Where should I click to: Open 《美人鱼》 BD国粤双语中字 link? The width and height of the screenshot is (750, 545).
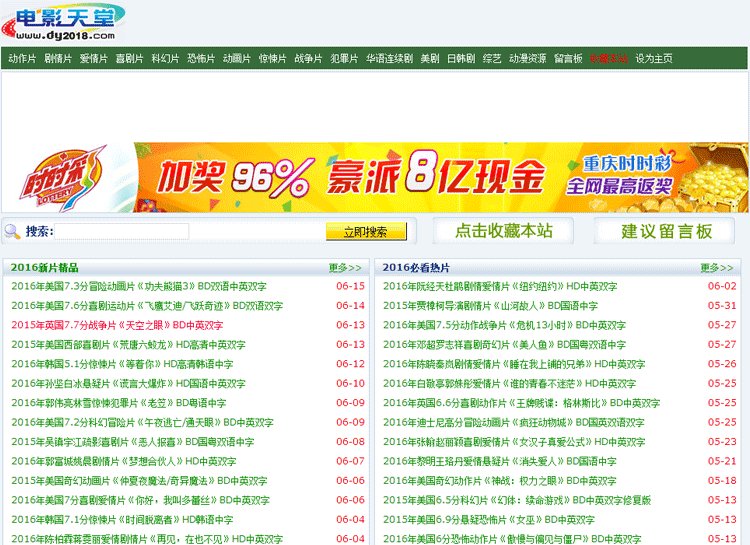click(x=504, y=345)
